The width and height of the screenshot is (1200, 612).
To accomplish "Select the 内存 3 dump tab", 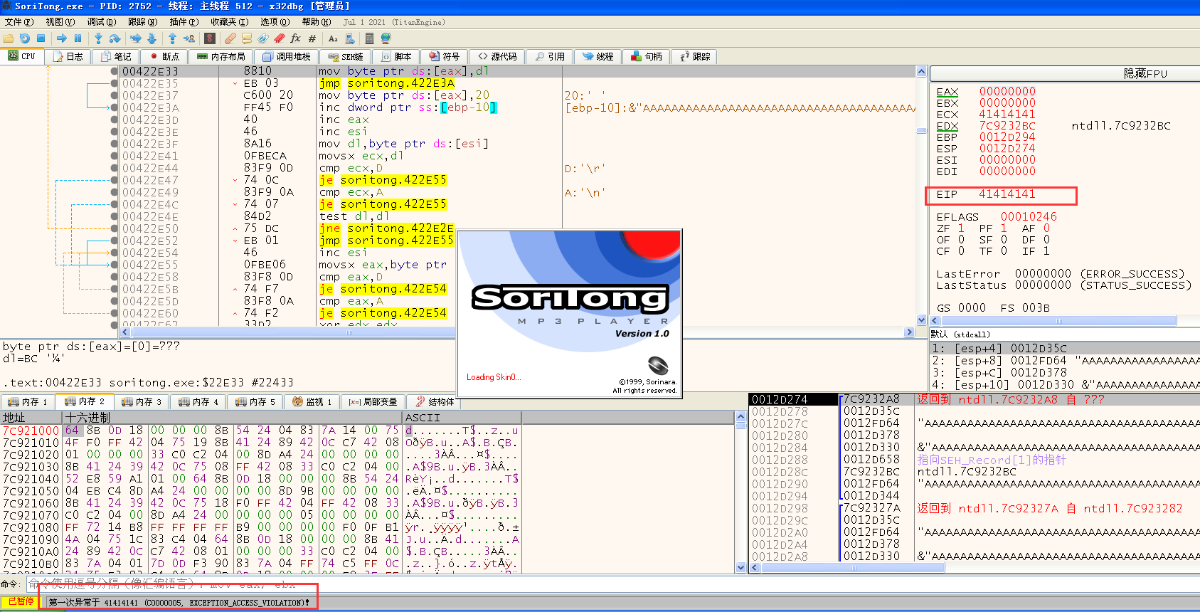I will [142, 401].
